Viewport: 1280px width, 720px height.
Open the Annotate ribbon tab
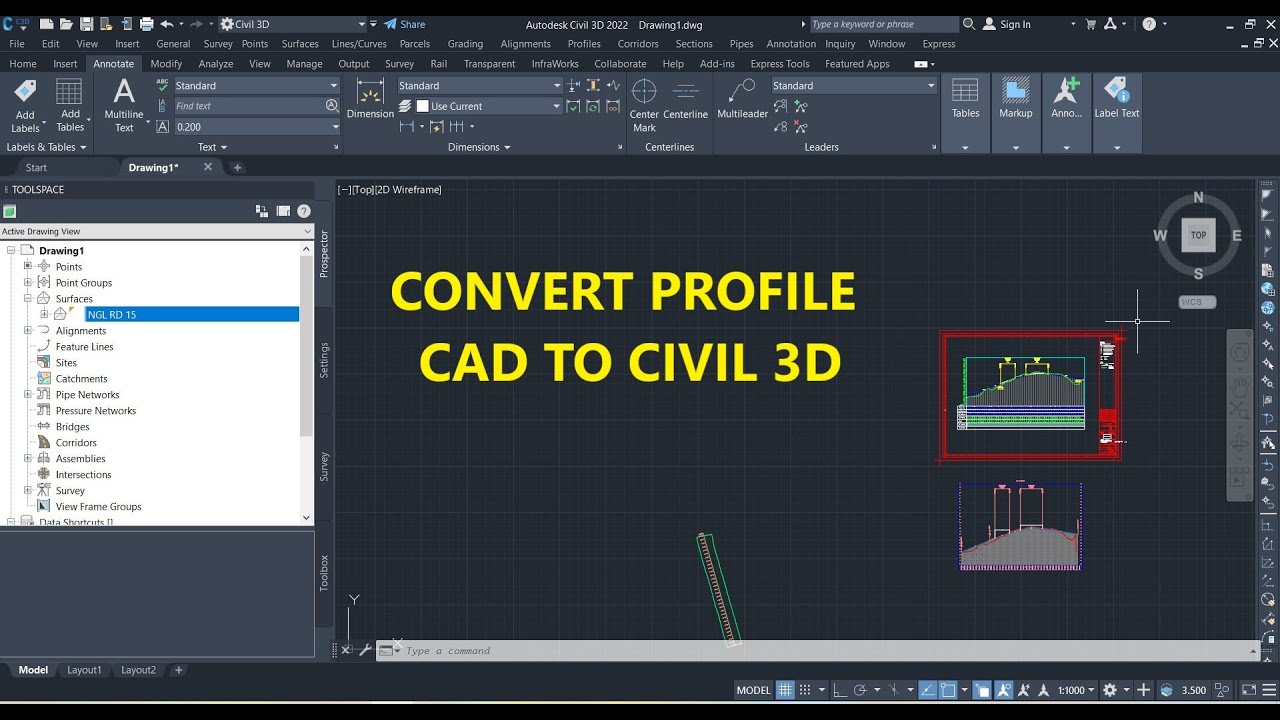(x=113, y=63)
